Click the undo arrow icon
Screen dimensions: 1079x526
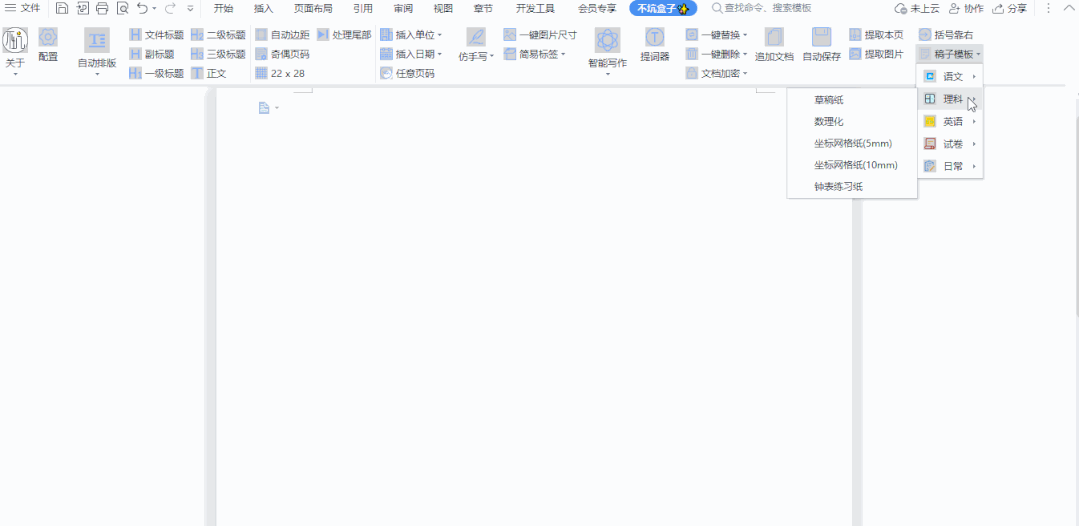(142, 8)
